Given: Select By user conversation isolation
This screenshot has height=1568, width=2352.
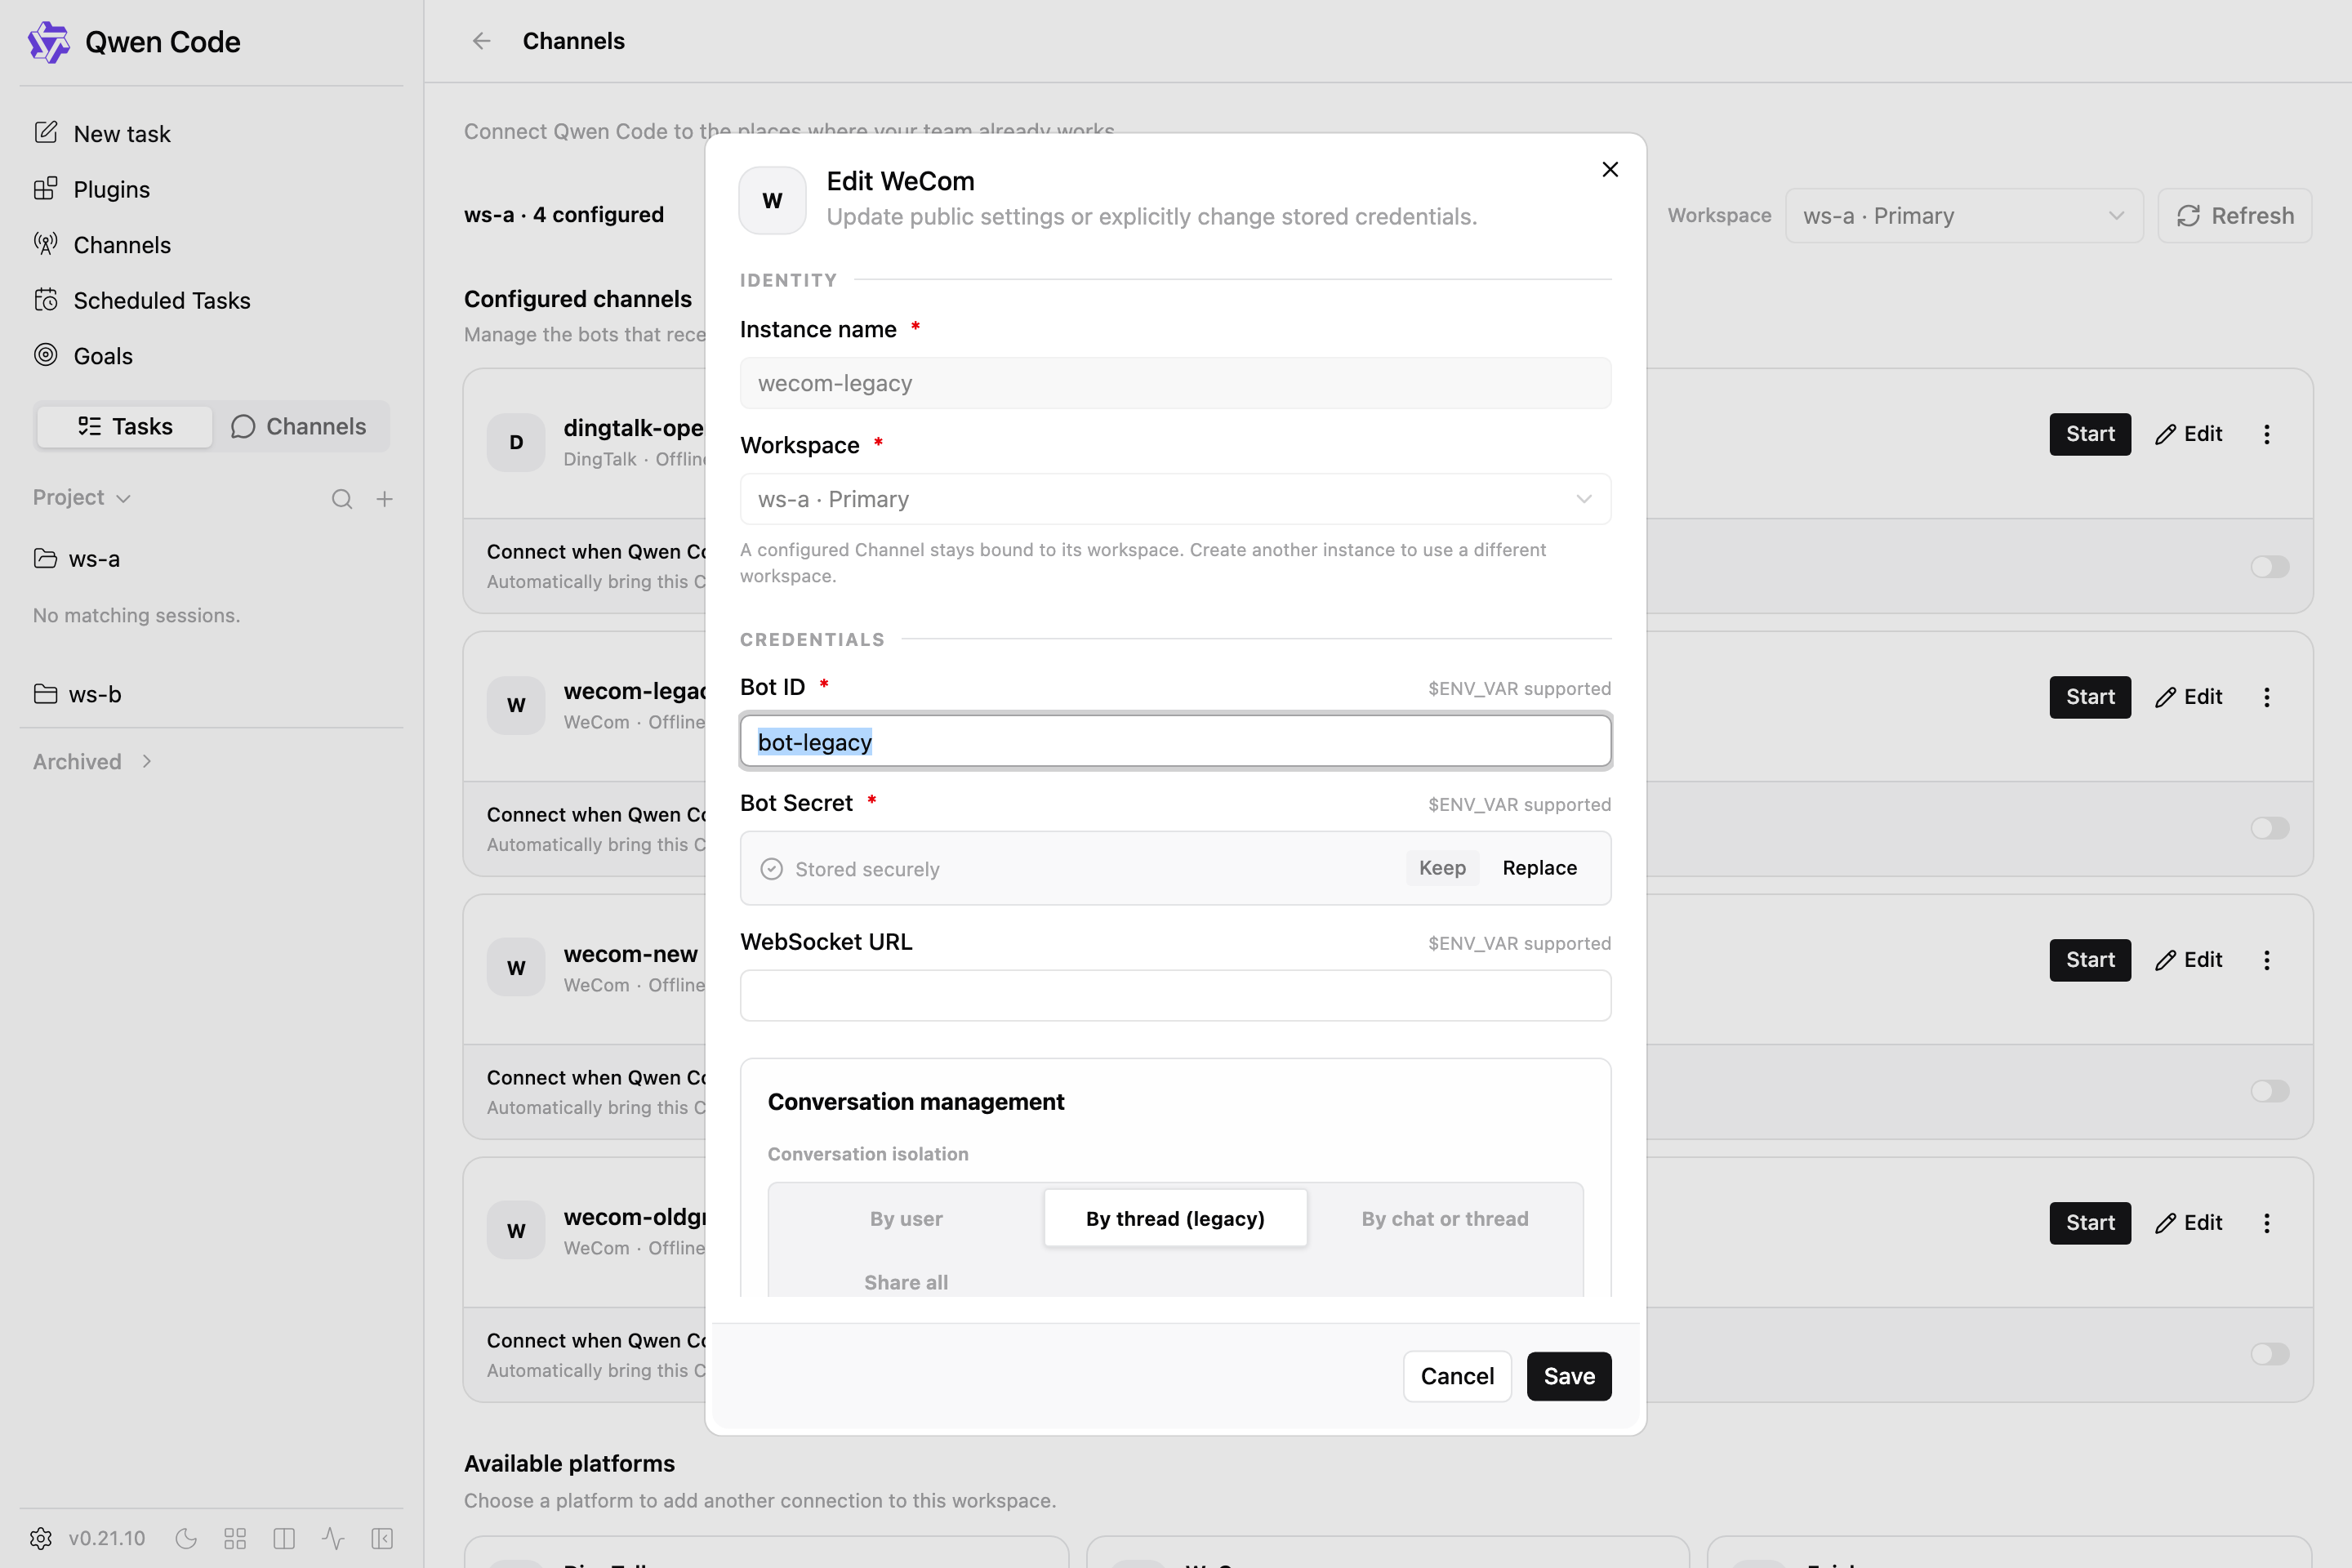Looking at the screenshot, I should point(906,1218).
